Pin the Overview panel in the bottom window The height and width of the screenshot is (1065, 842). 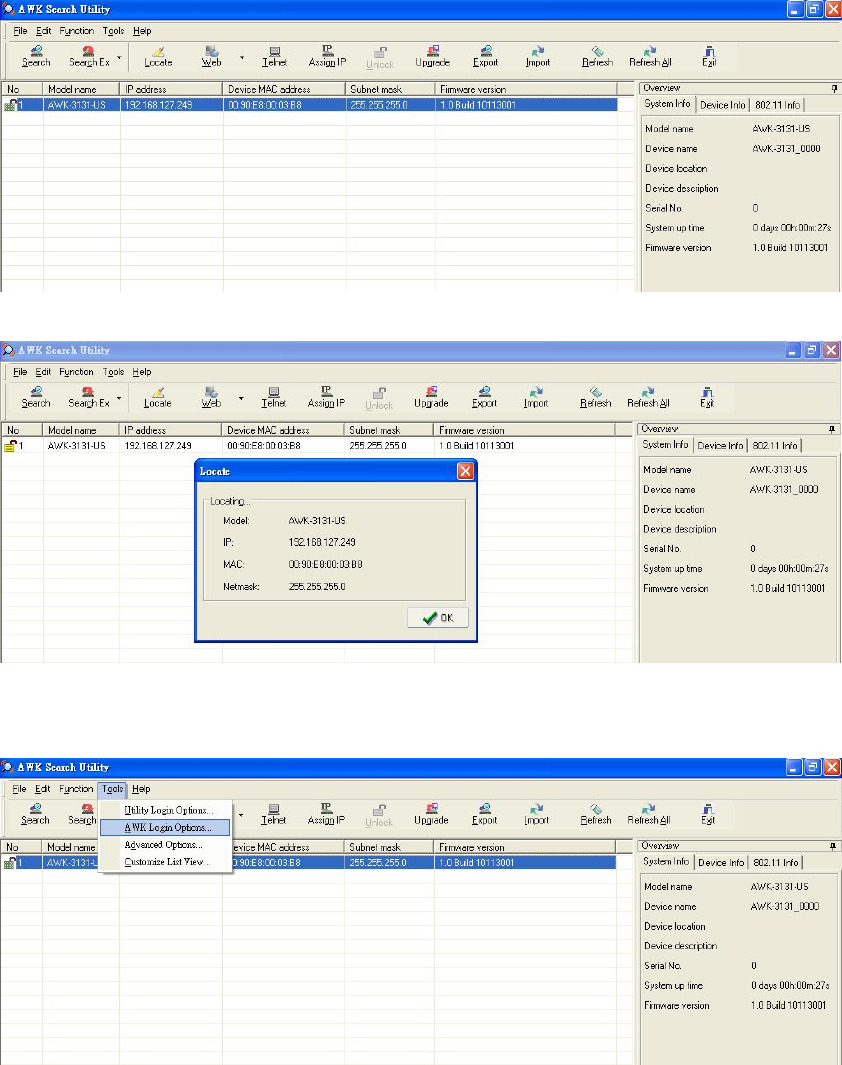832,846
